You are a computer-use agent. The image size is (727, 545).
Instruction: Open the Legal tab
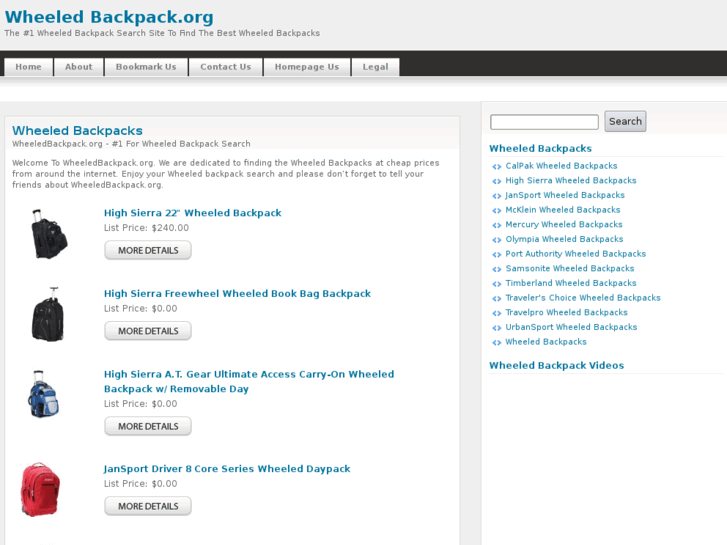pos(375,67)
